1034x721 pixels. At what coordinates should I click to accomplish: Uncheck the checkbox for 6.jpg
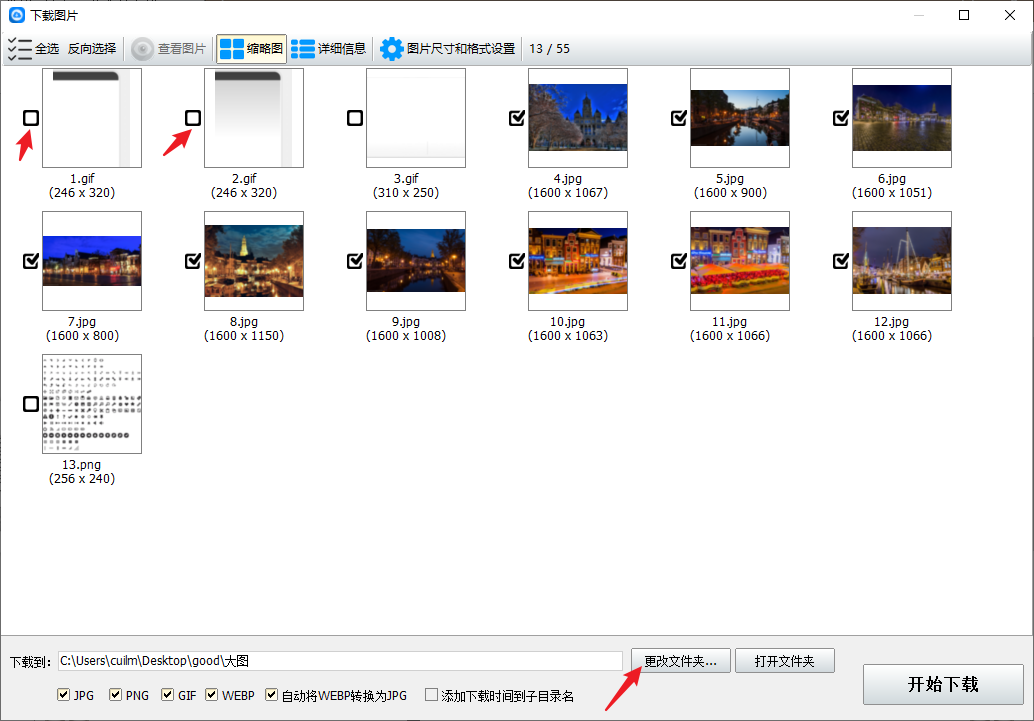[x=841, y=118]
